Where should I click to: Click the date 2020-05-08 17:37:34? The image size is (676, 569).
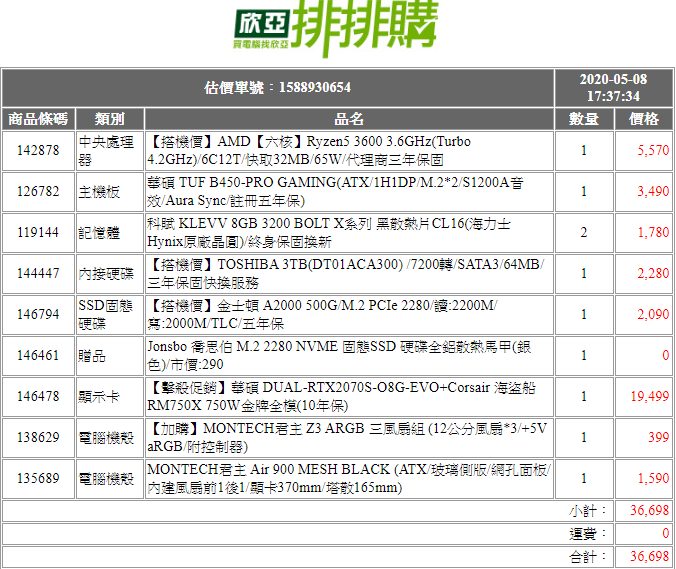coord(613,88)
